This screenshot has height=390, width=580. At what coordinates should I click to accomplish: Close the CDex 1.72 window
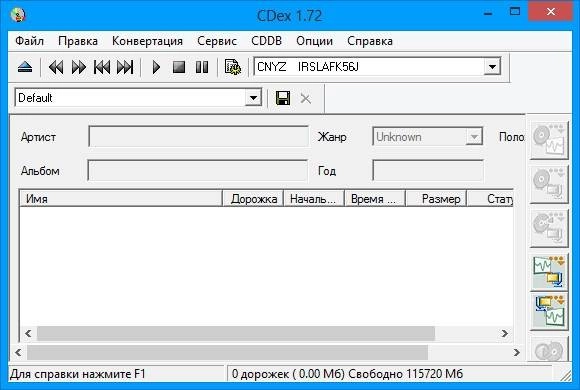click(550, 11)
